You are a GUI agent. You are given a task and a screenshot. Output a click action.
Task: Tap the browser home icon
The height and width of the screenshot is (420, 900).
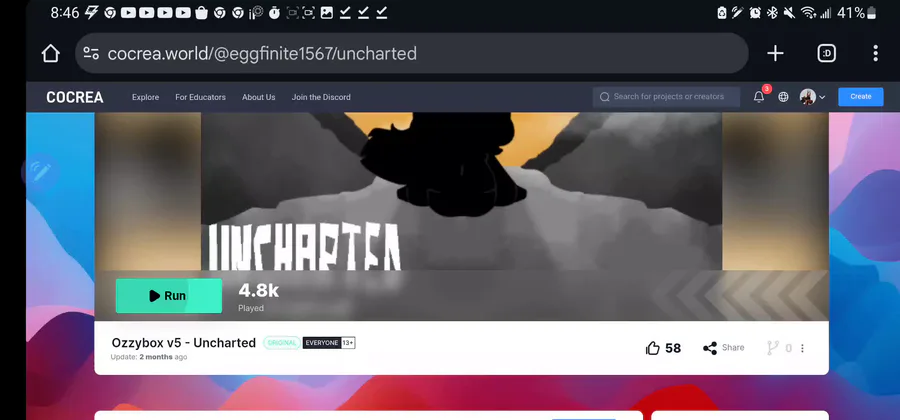tap(51, 53)
